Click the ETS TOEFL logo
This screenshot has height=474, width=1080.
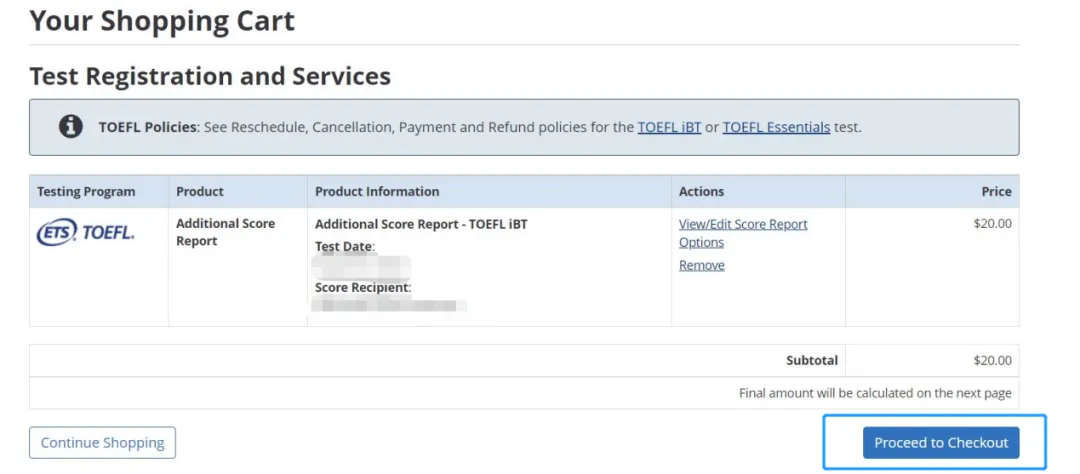click(85, 233)
